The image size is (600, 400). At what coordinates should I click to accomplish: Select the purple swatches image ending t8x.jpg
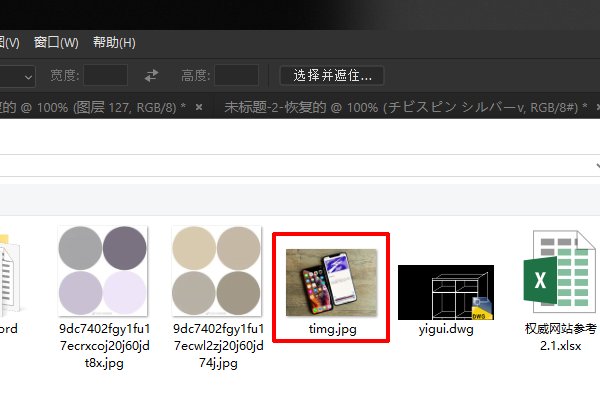102,272
